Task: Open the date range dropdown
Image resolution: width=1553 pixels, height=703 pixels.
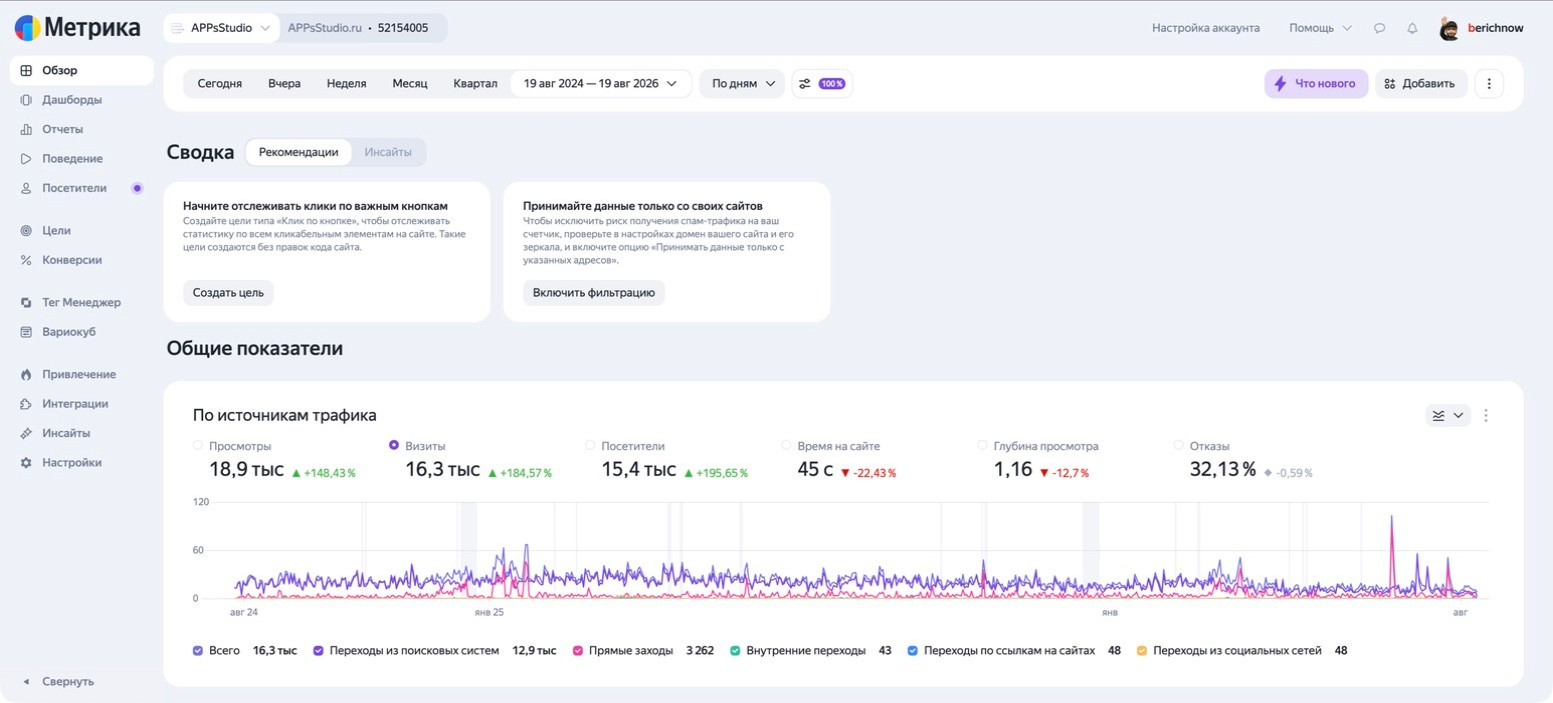Action: 600,84
